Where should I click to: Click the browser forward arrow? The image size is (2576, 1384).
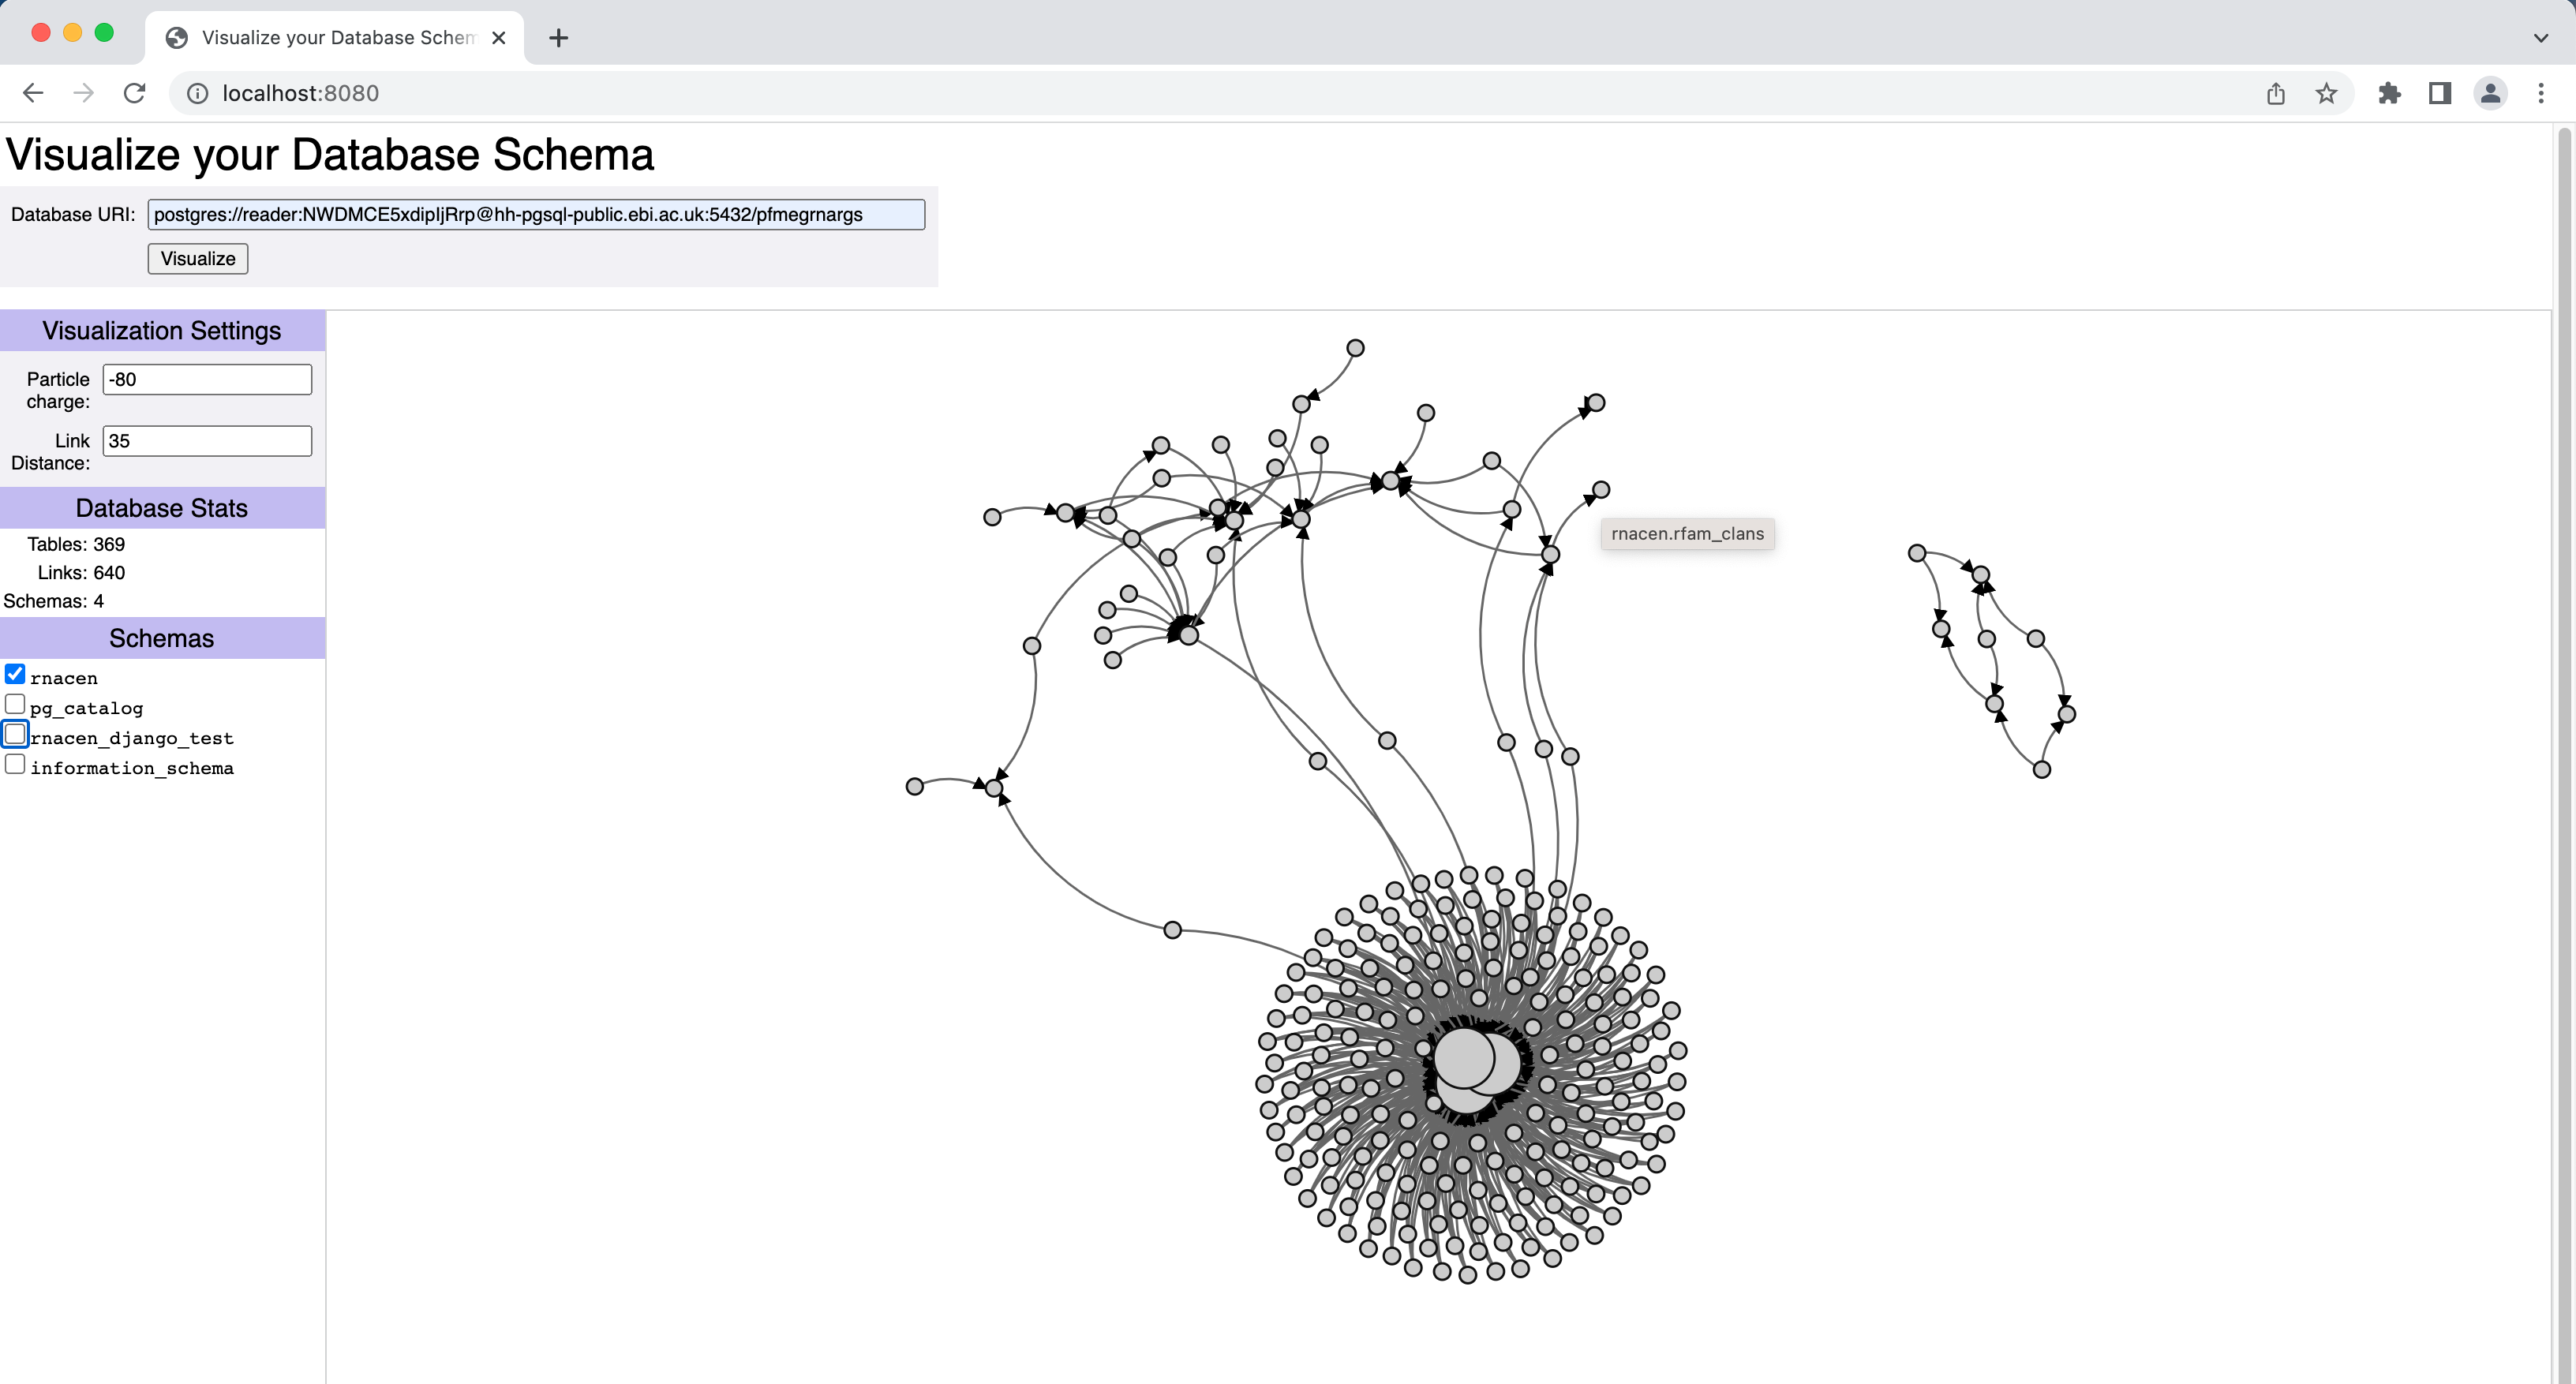[84, 93]
